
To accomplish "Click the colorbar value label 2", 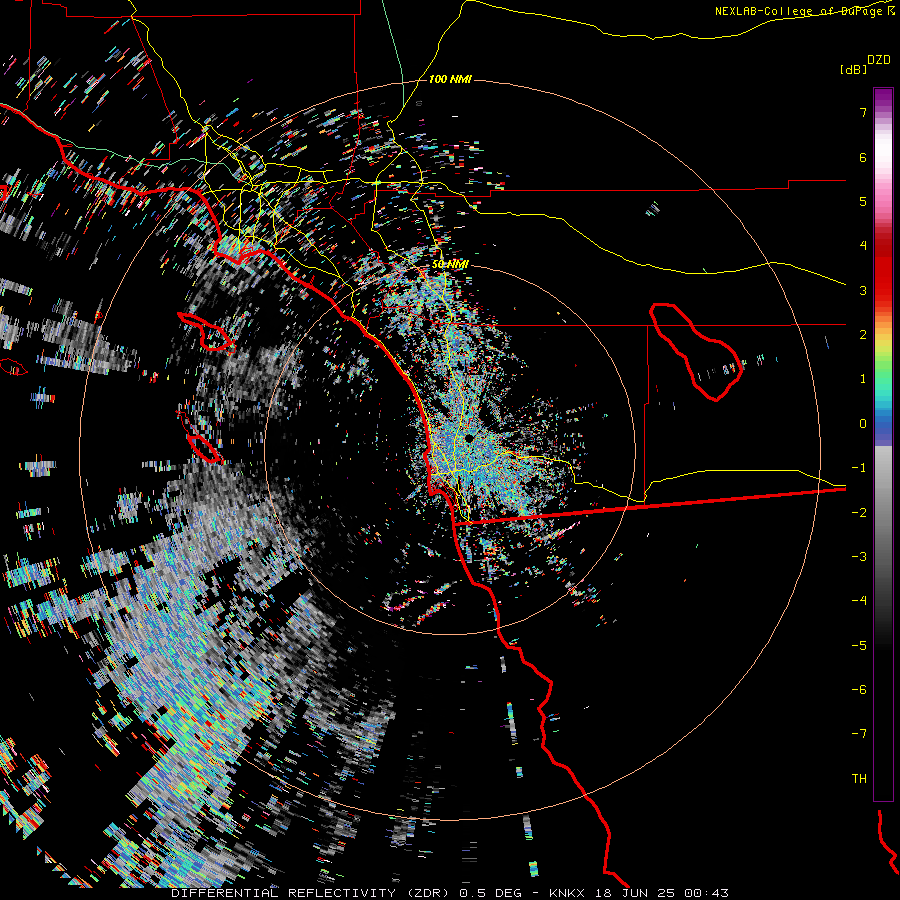I will (x=863, y=335).
